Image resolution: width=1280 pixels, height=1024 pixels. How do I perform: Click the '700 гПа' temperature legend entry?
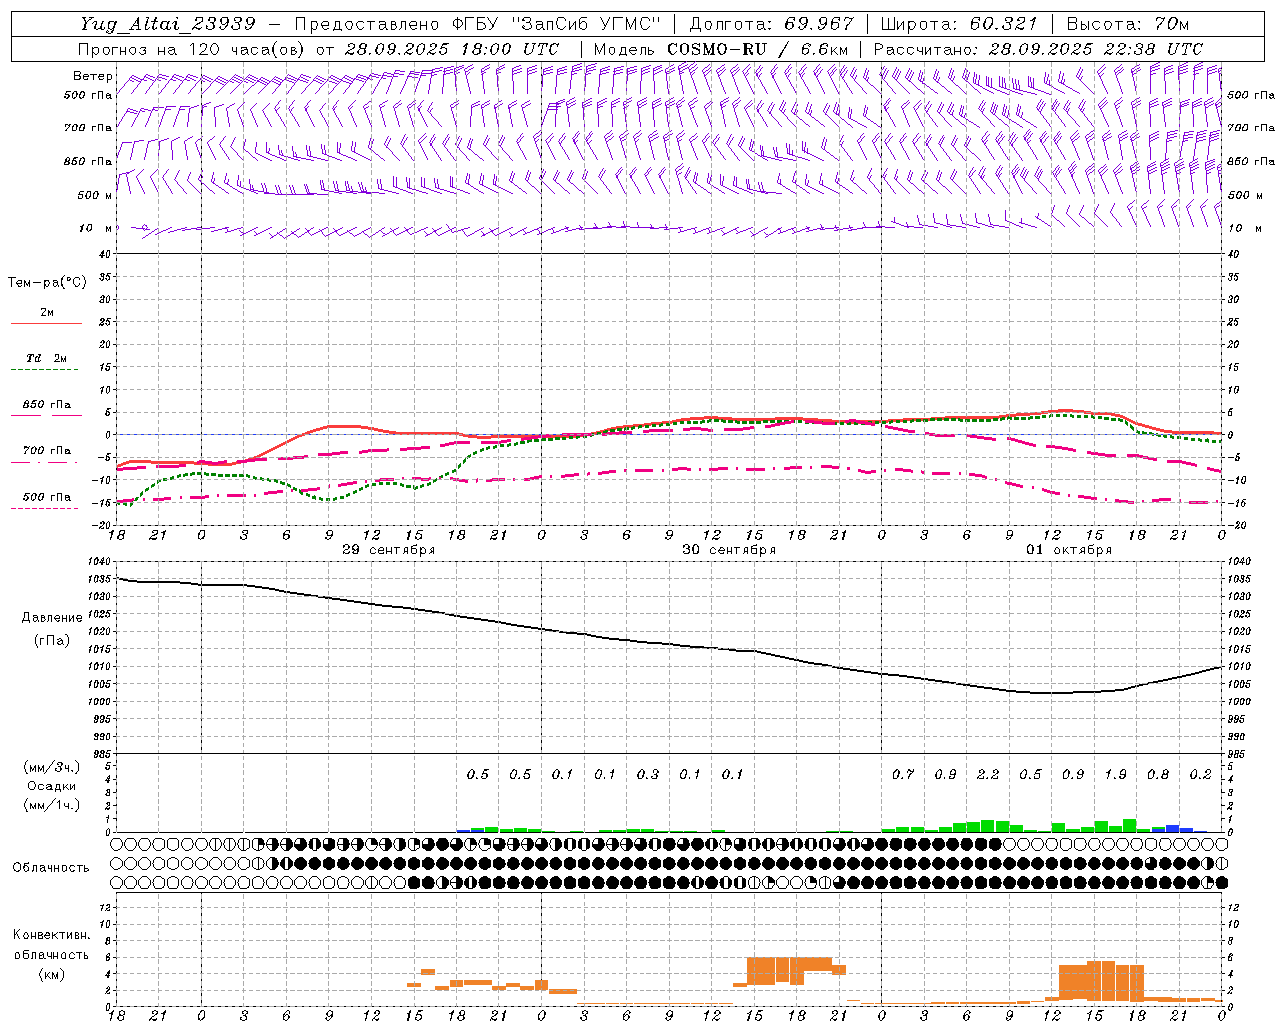pos(46,451)
